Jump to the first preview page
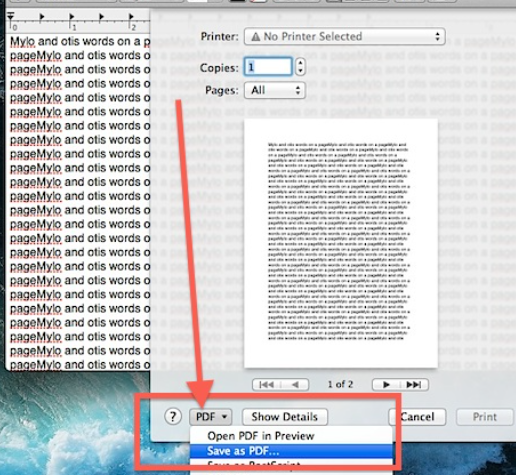516x475 pixels. coord(267,385)
